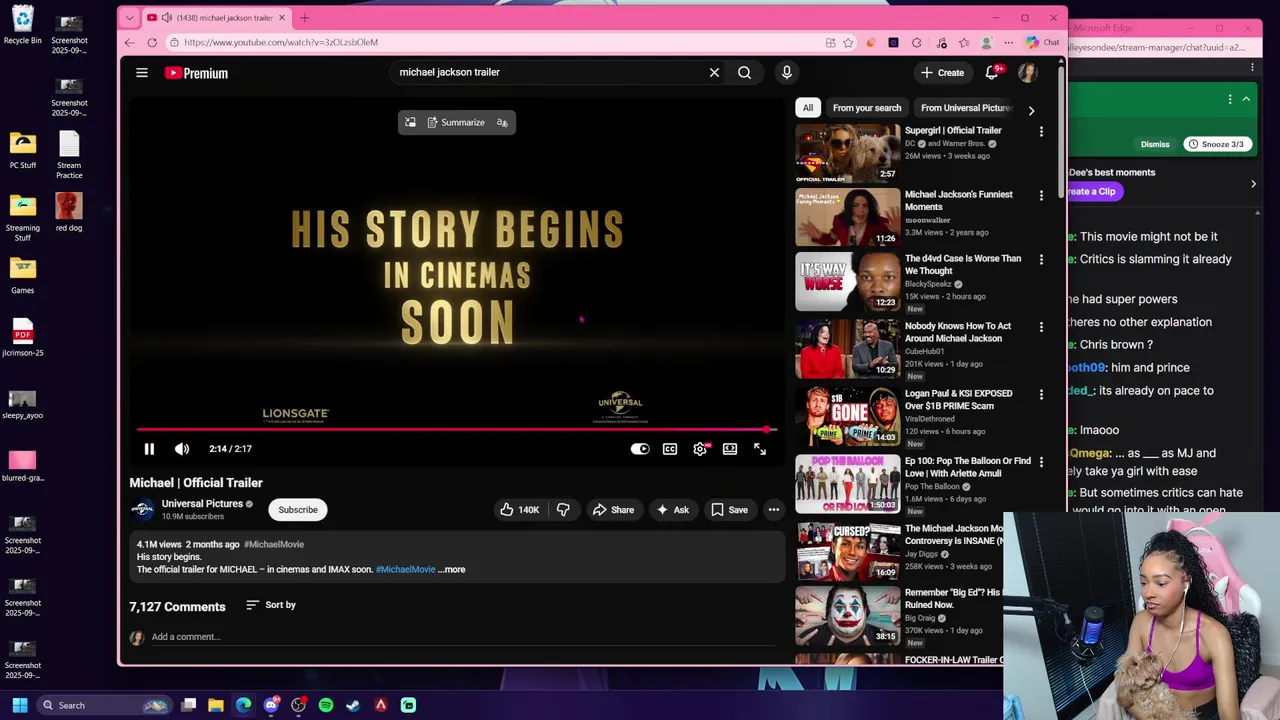Open options menu for Supergirl trailer
The height and width of the screenshot is (720, 1280).
pyautogui.click(x=1041, y=132)
